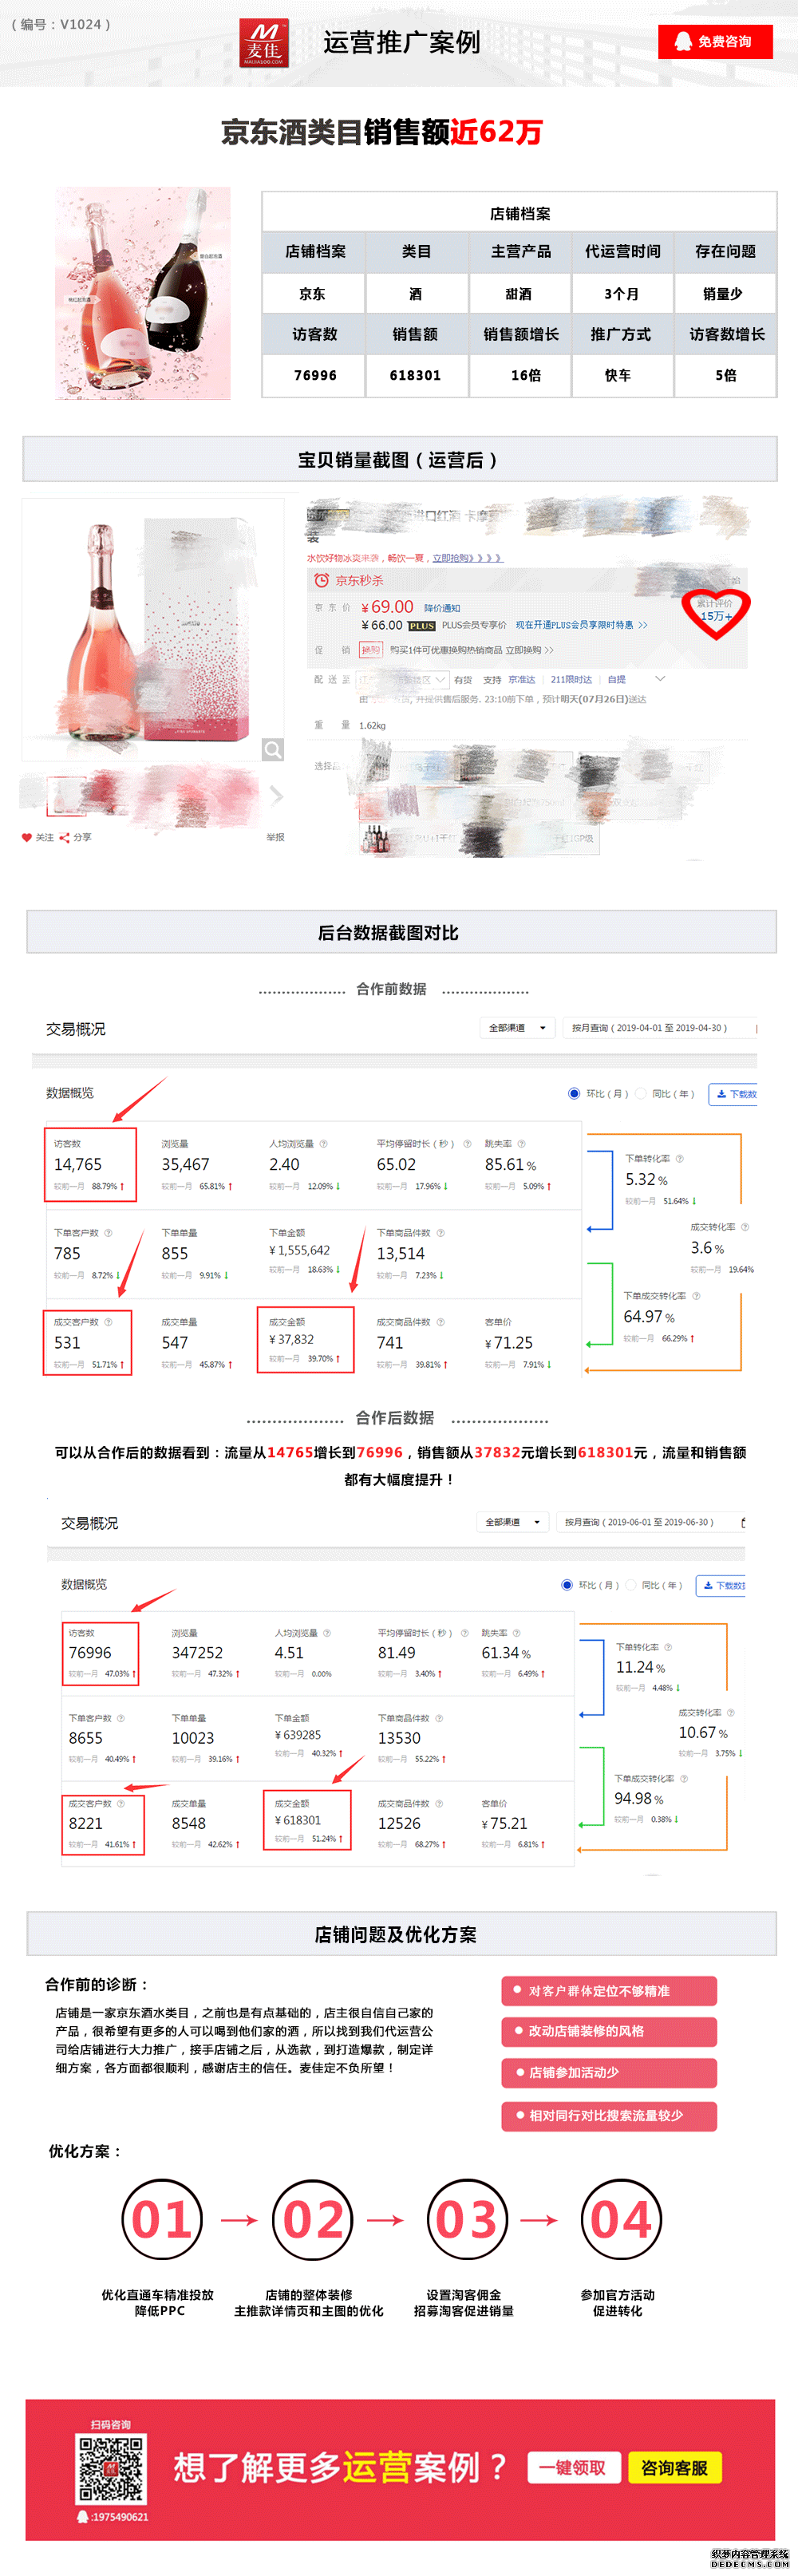This screenshot has width=798, height=2576.
Task: Click the 2019-06-01 至 2019-06-30 date field
Action: (x=639, y=1521)
